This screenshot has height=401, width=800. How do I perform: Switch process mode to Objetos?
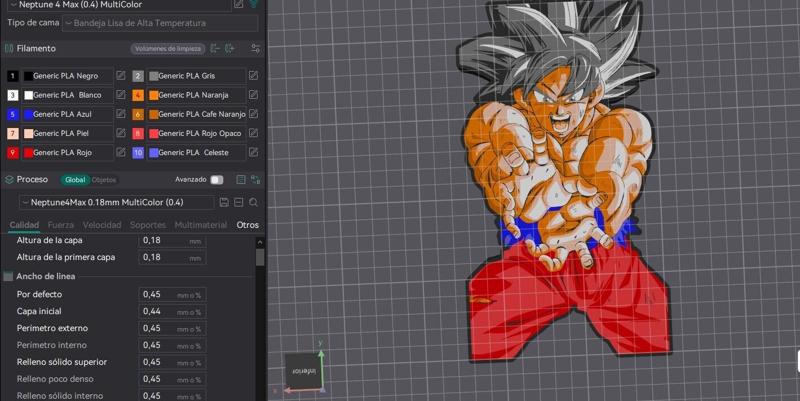pyautogui.click(x=104, y=180)
